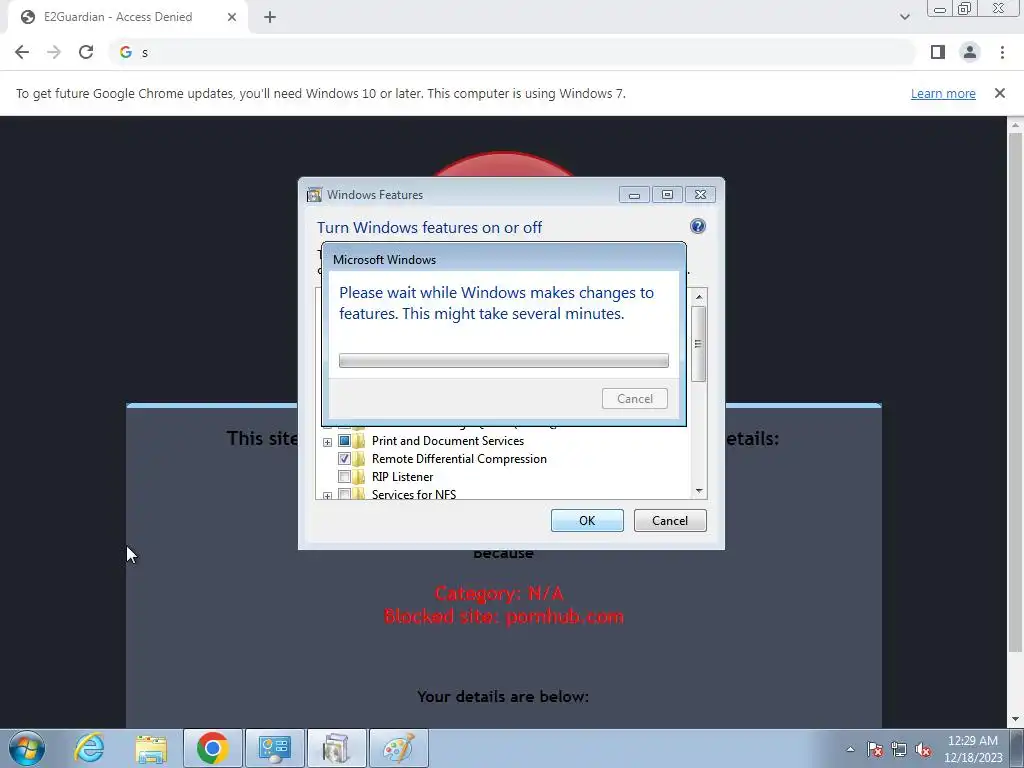
Task: Click the Chrome address bar
Action: pos(513,52)
